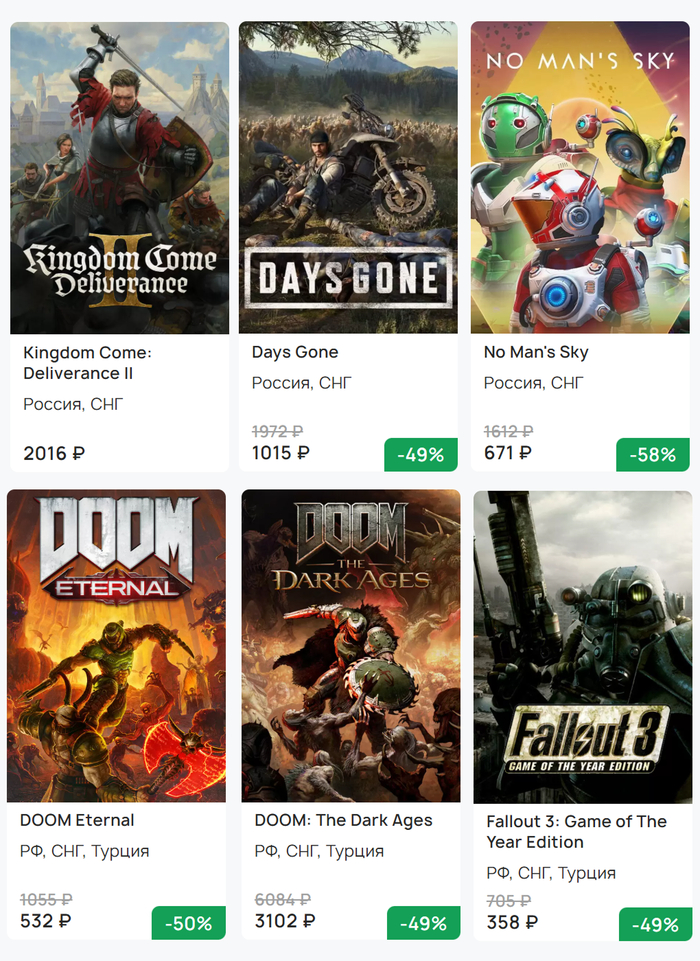Select the DOOM Eternal cover image
The height and width of the screenshot is (961, 700).
[116, 646]
